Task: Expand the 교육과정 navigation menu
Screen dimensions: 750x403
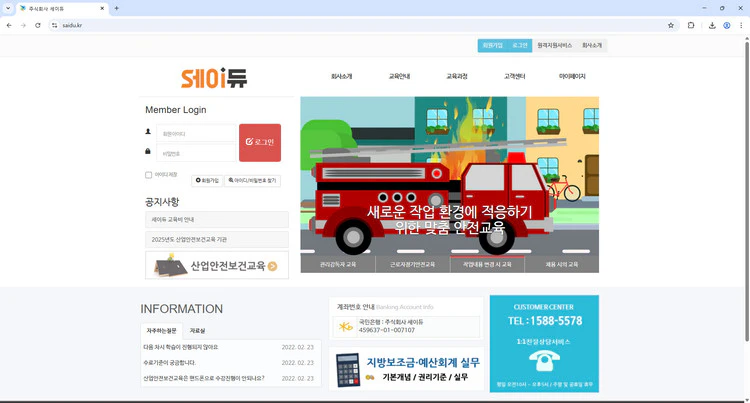Action: (x=457, y=76)
